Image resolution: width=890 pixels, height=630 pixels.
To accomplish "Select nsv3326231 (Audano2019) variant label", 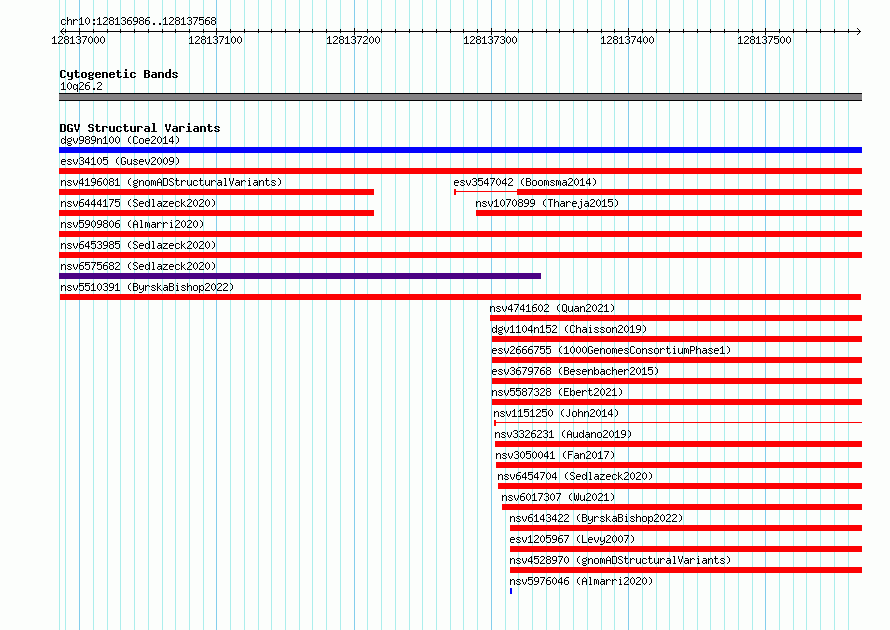I will 563,434.
